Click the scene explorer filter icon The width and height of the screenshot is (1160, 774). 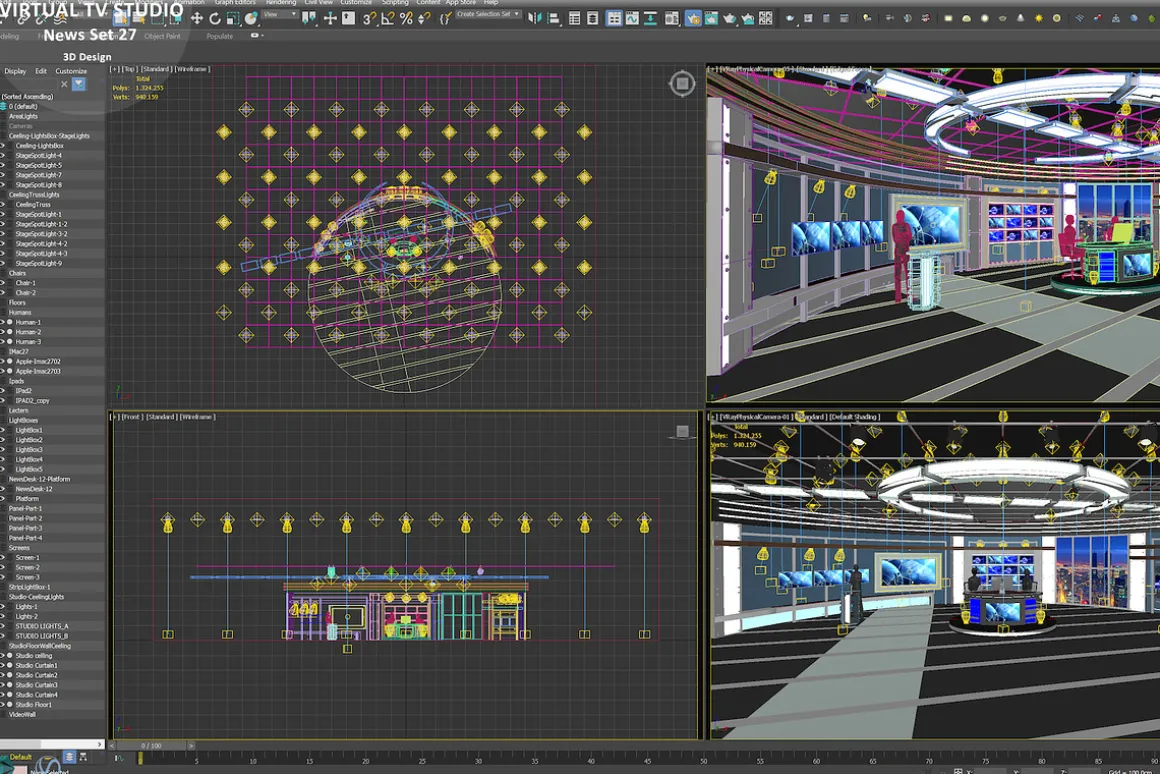(x=78, y=84)
